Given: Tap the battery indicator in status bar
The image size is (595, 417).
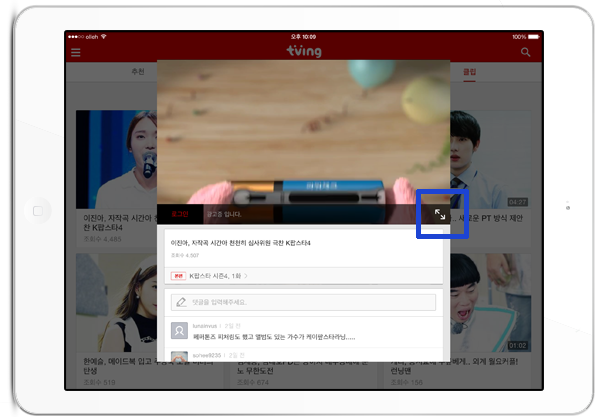Looking at the screenshot, I should tap(534, 37).
